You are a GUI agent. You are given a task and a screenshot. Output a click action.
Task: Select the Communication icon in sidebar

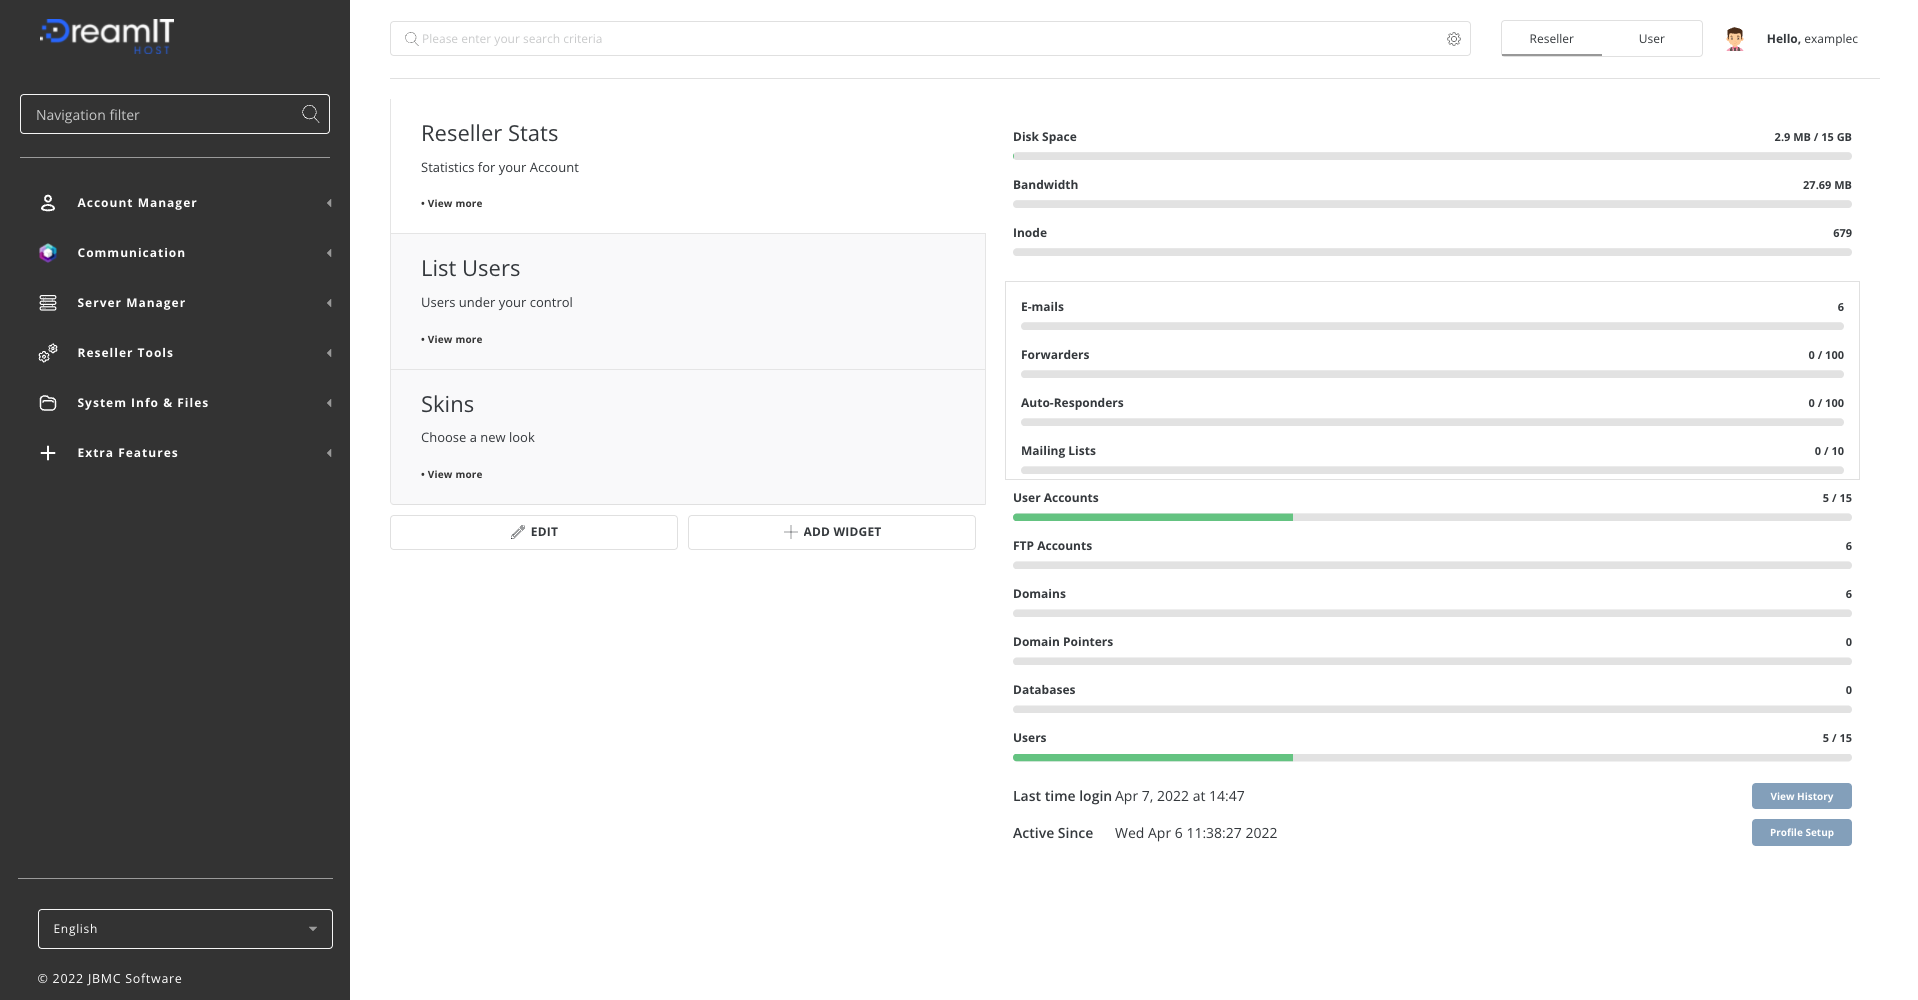[47, 252]
